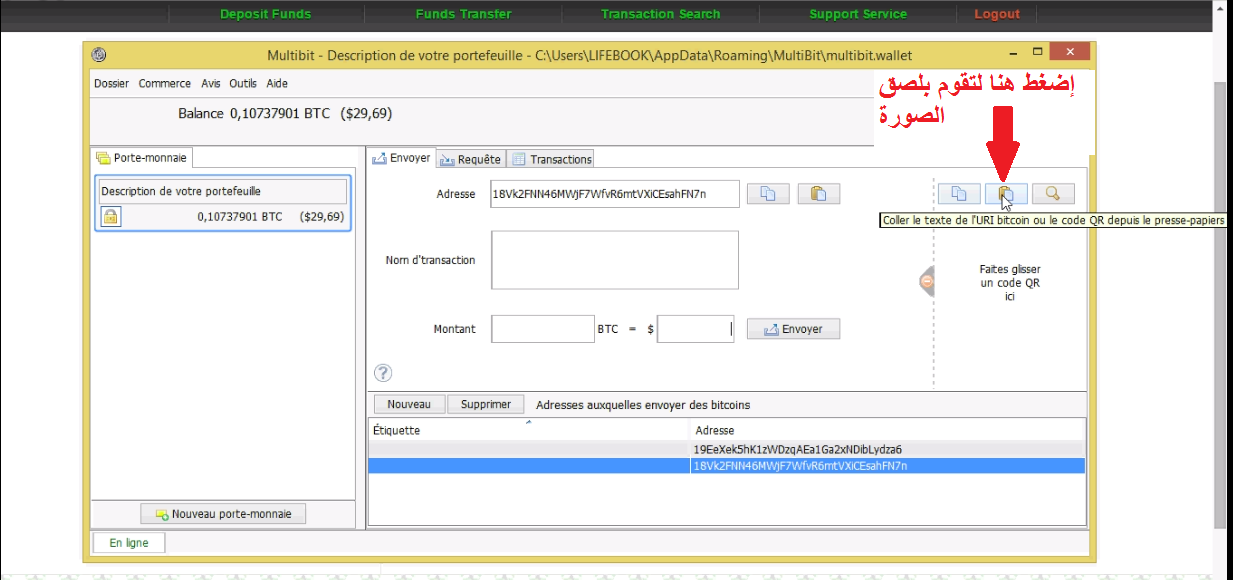Click the Nouveau address button

click(409, 404)
